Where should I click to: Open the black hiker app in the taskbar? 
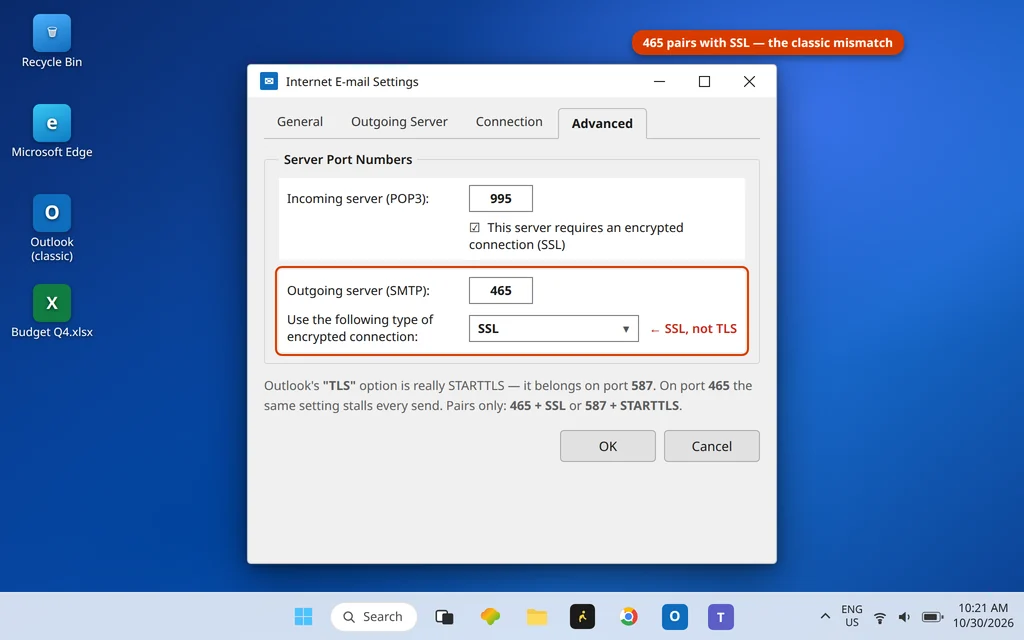pos(583,616)
